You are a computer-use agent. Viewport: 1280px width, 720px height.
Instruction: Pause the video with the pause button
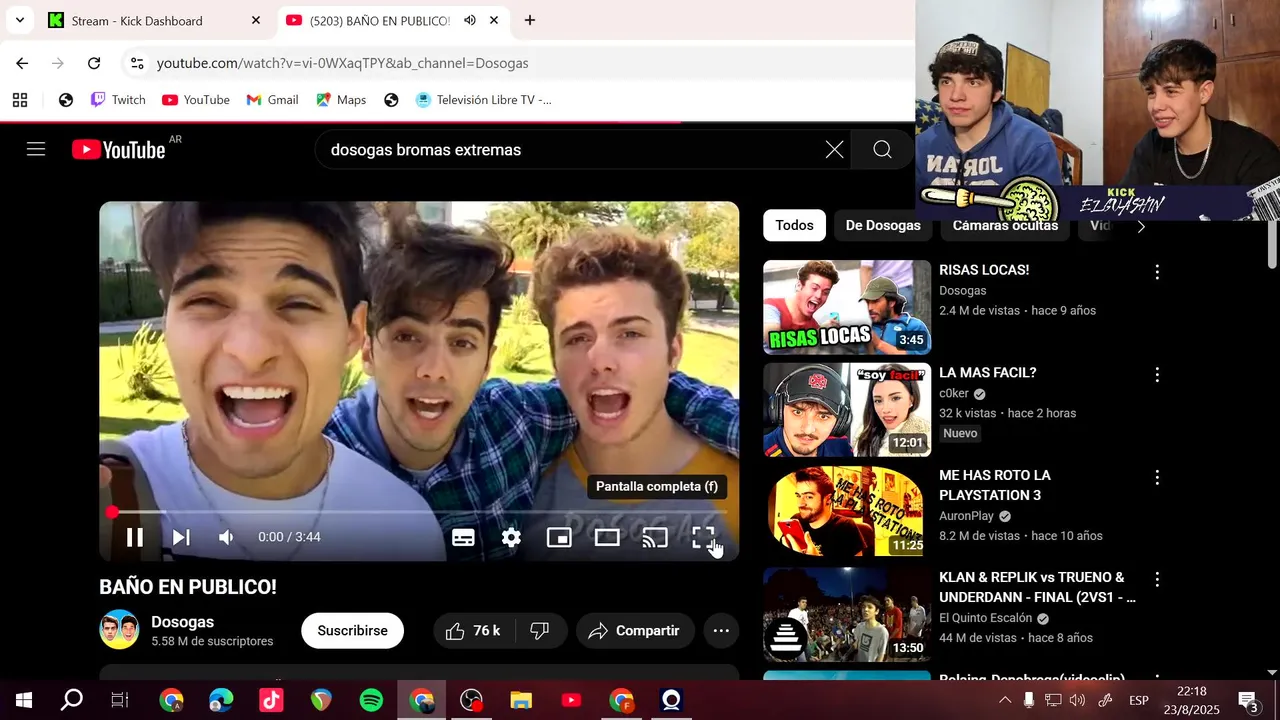click(x=134, y=537)
